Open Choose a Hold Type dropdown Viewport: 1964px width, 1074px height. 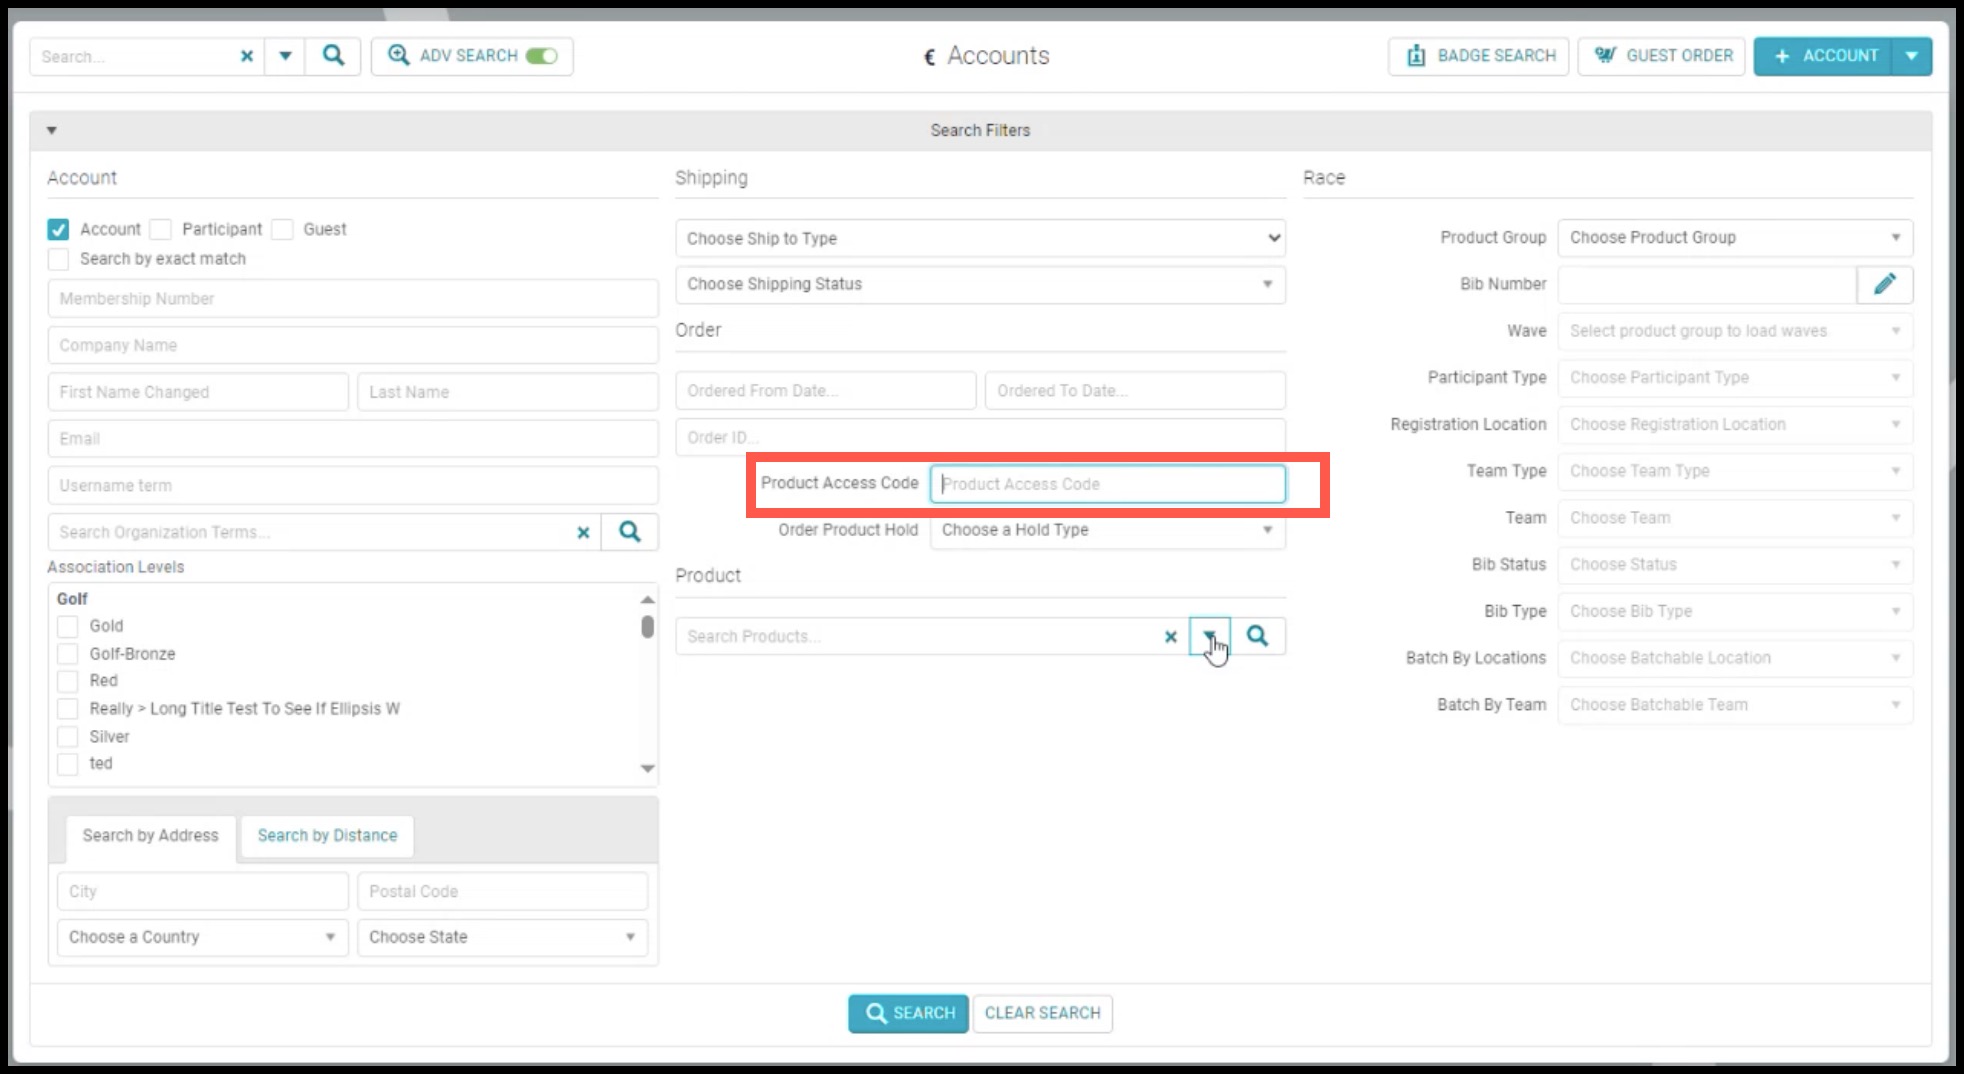click(x=1107, y=530)
